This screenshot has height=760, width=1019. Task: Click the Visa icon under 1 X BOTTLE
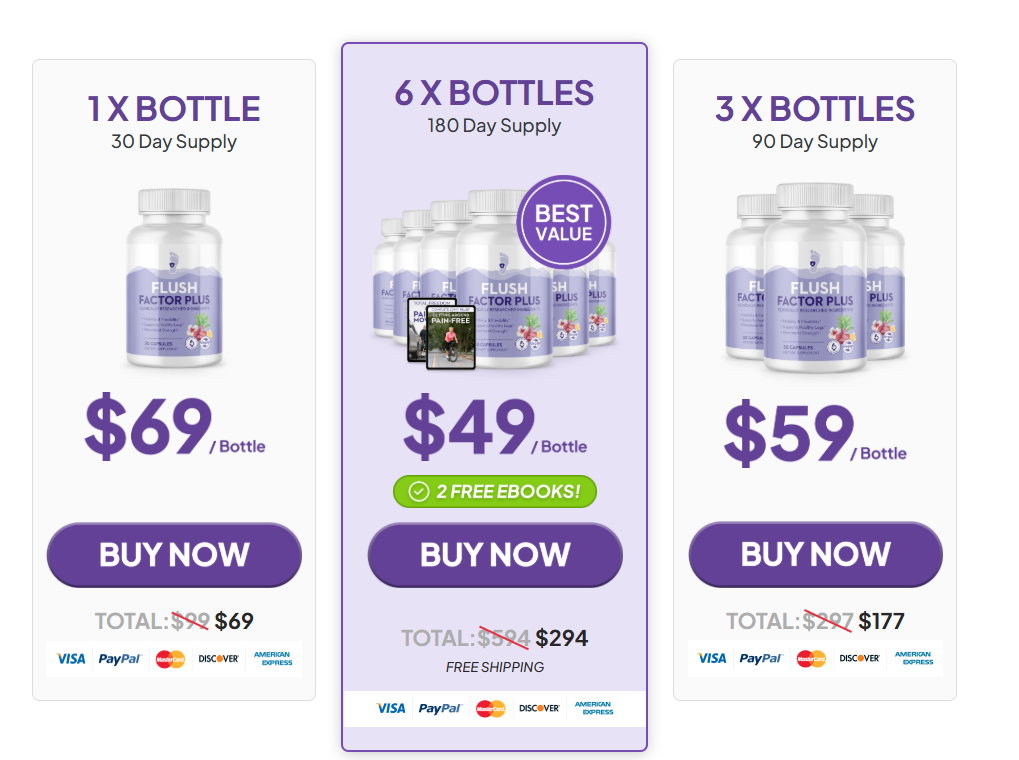[70, 658]
